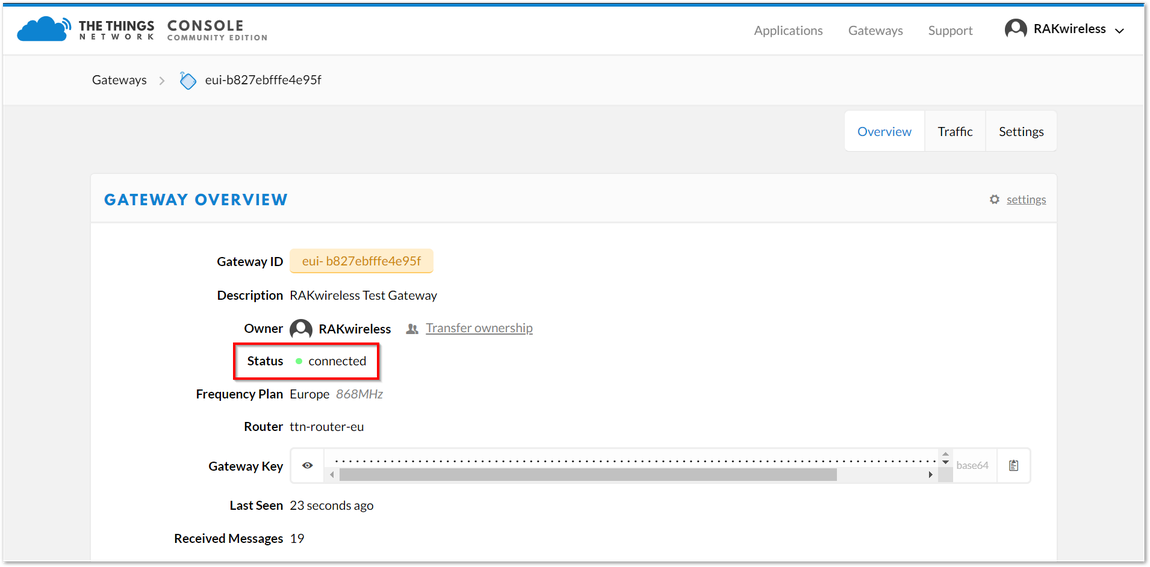This screenshot has height=567, width=1150.
Task: Click the base64 format label
Action: (973, 465)
